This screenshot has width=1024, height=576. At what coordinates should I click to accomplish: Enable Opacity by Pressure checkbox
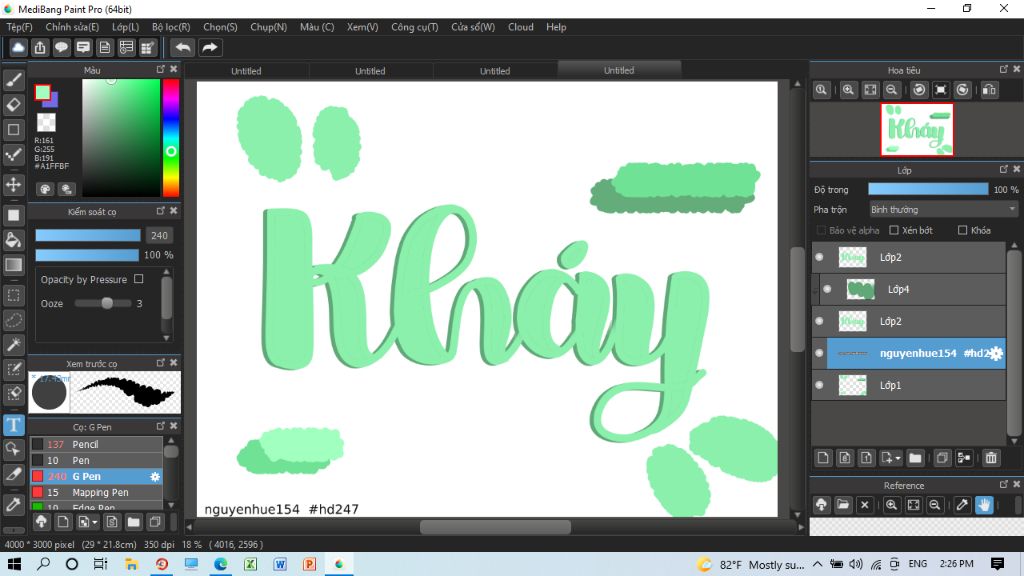tap(138, 279)
